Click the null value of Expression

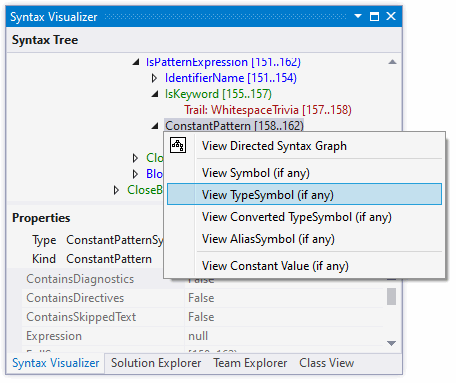(x=198, y=336)
